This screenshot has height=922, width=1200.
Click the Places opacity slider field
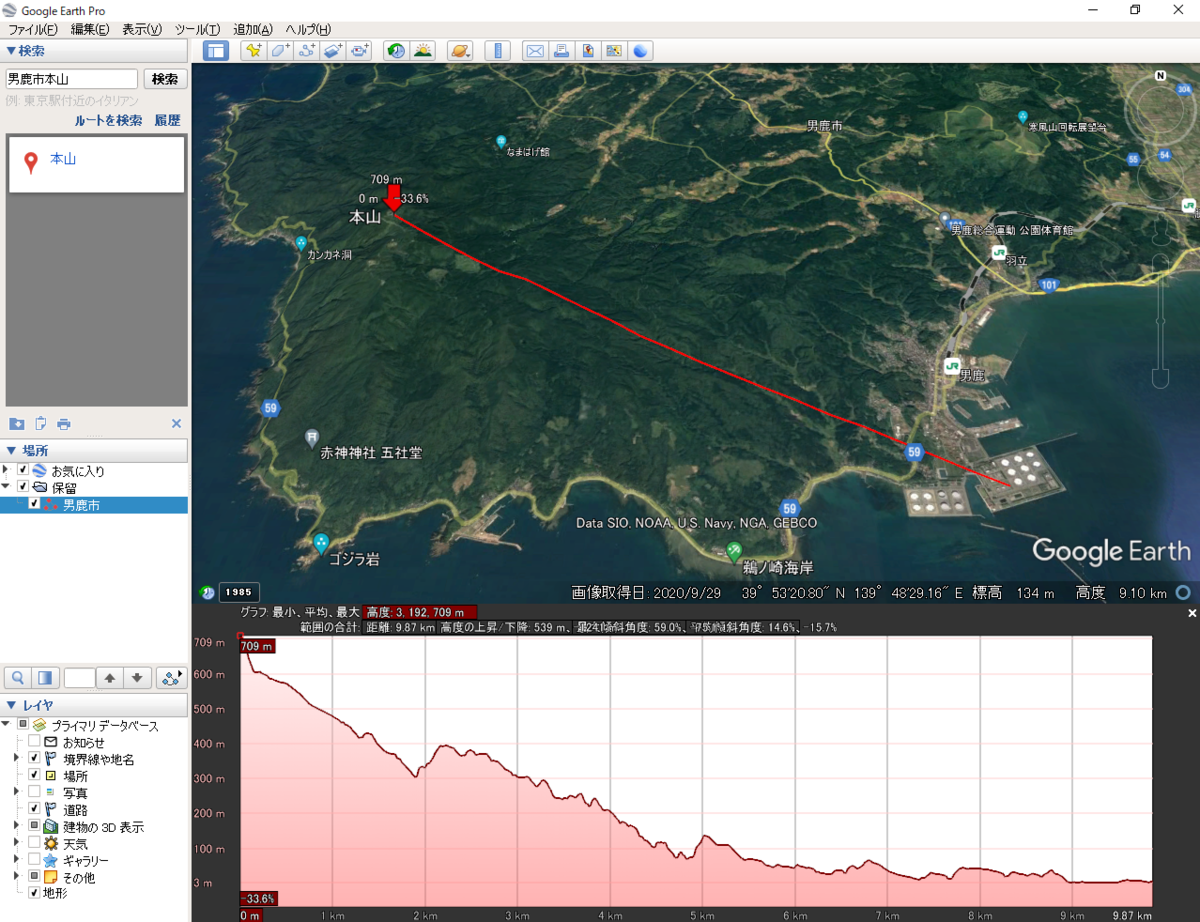pyautogui.click(x=79, y=678)
